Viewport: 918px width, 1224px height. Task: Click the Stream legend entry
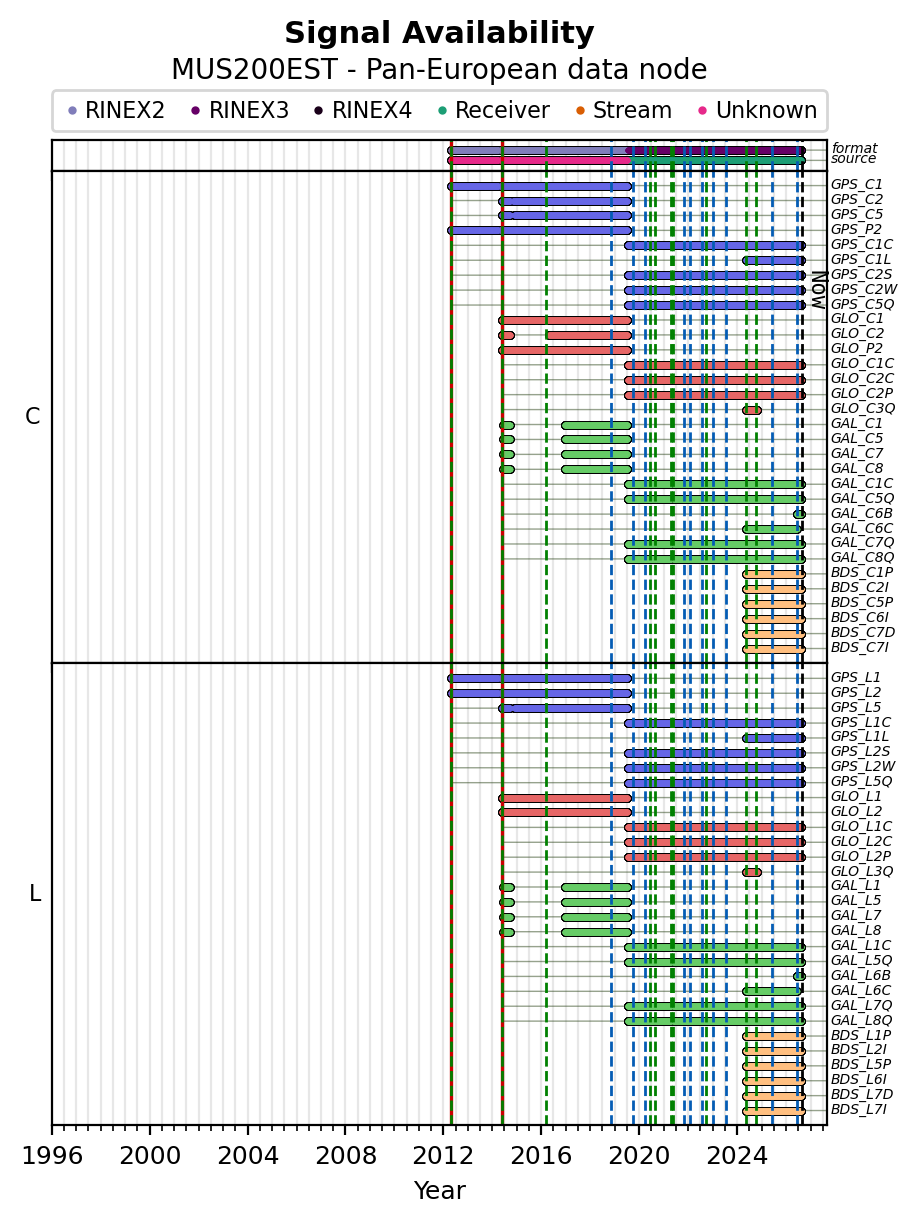point(623,111)
